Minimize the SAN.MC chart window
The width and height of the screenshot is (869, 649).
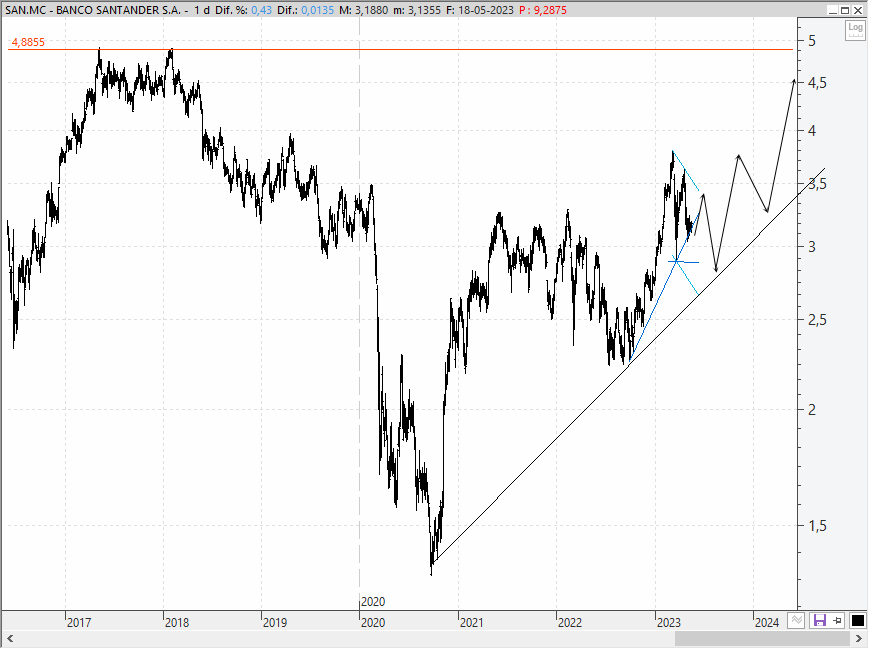833,10
